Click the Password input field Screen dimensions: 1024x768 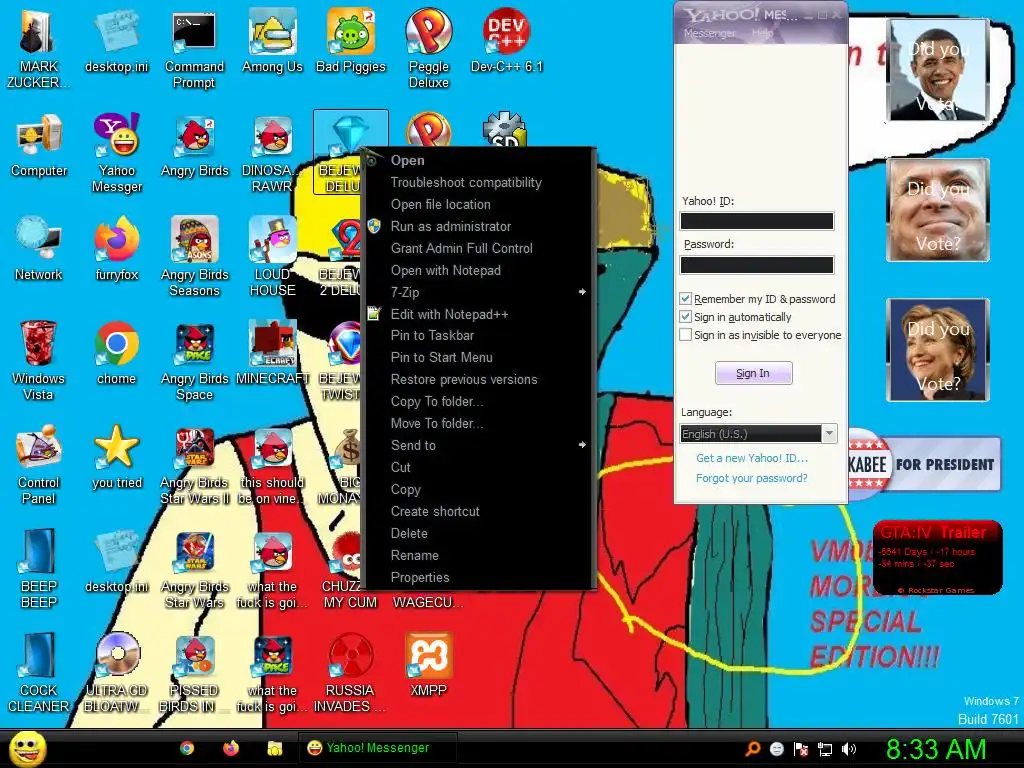(757, 264)
